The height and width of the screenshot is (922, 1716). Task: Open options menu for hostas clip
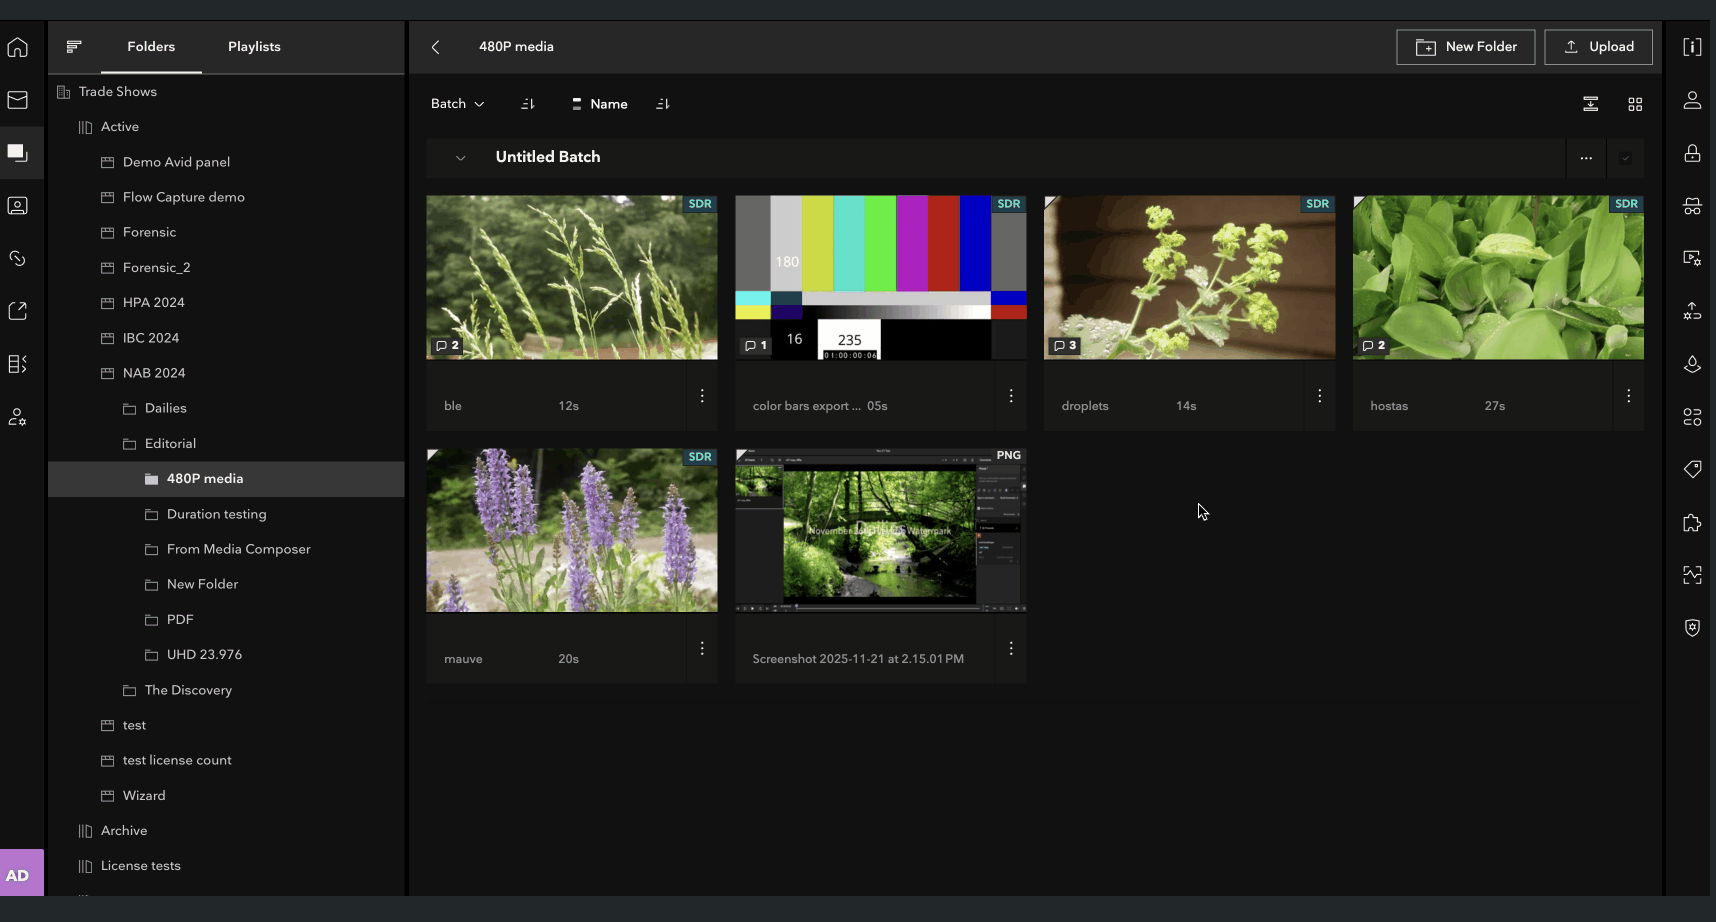pos(1629,396)
